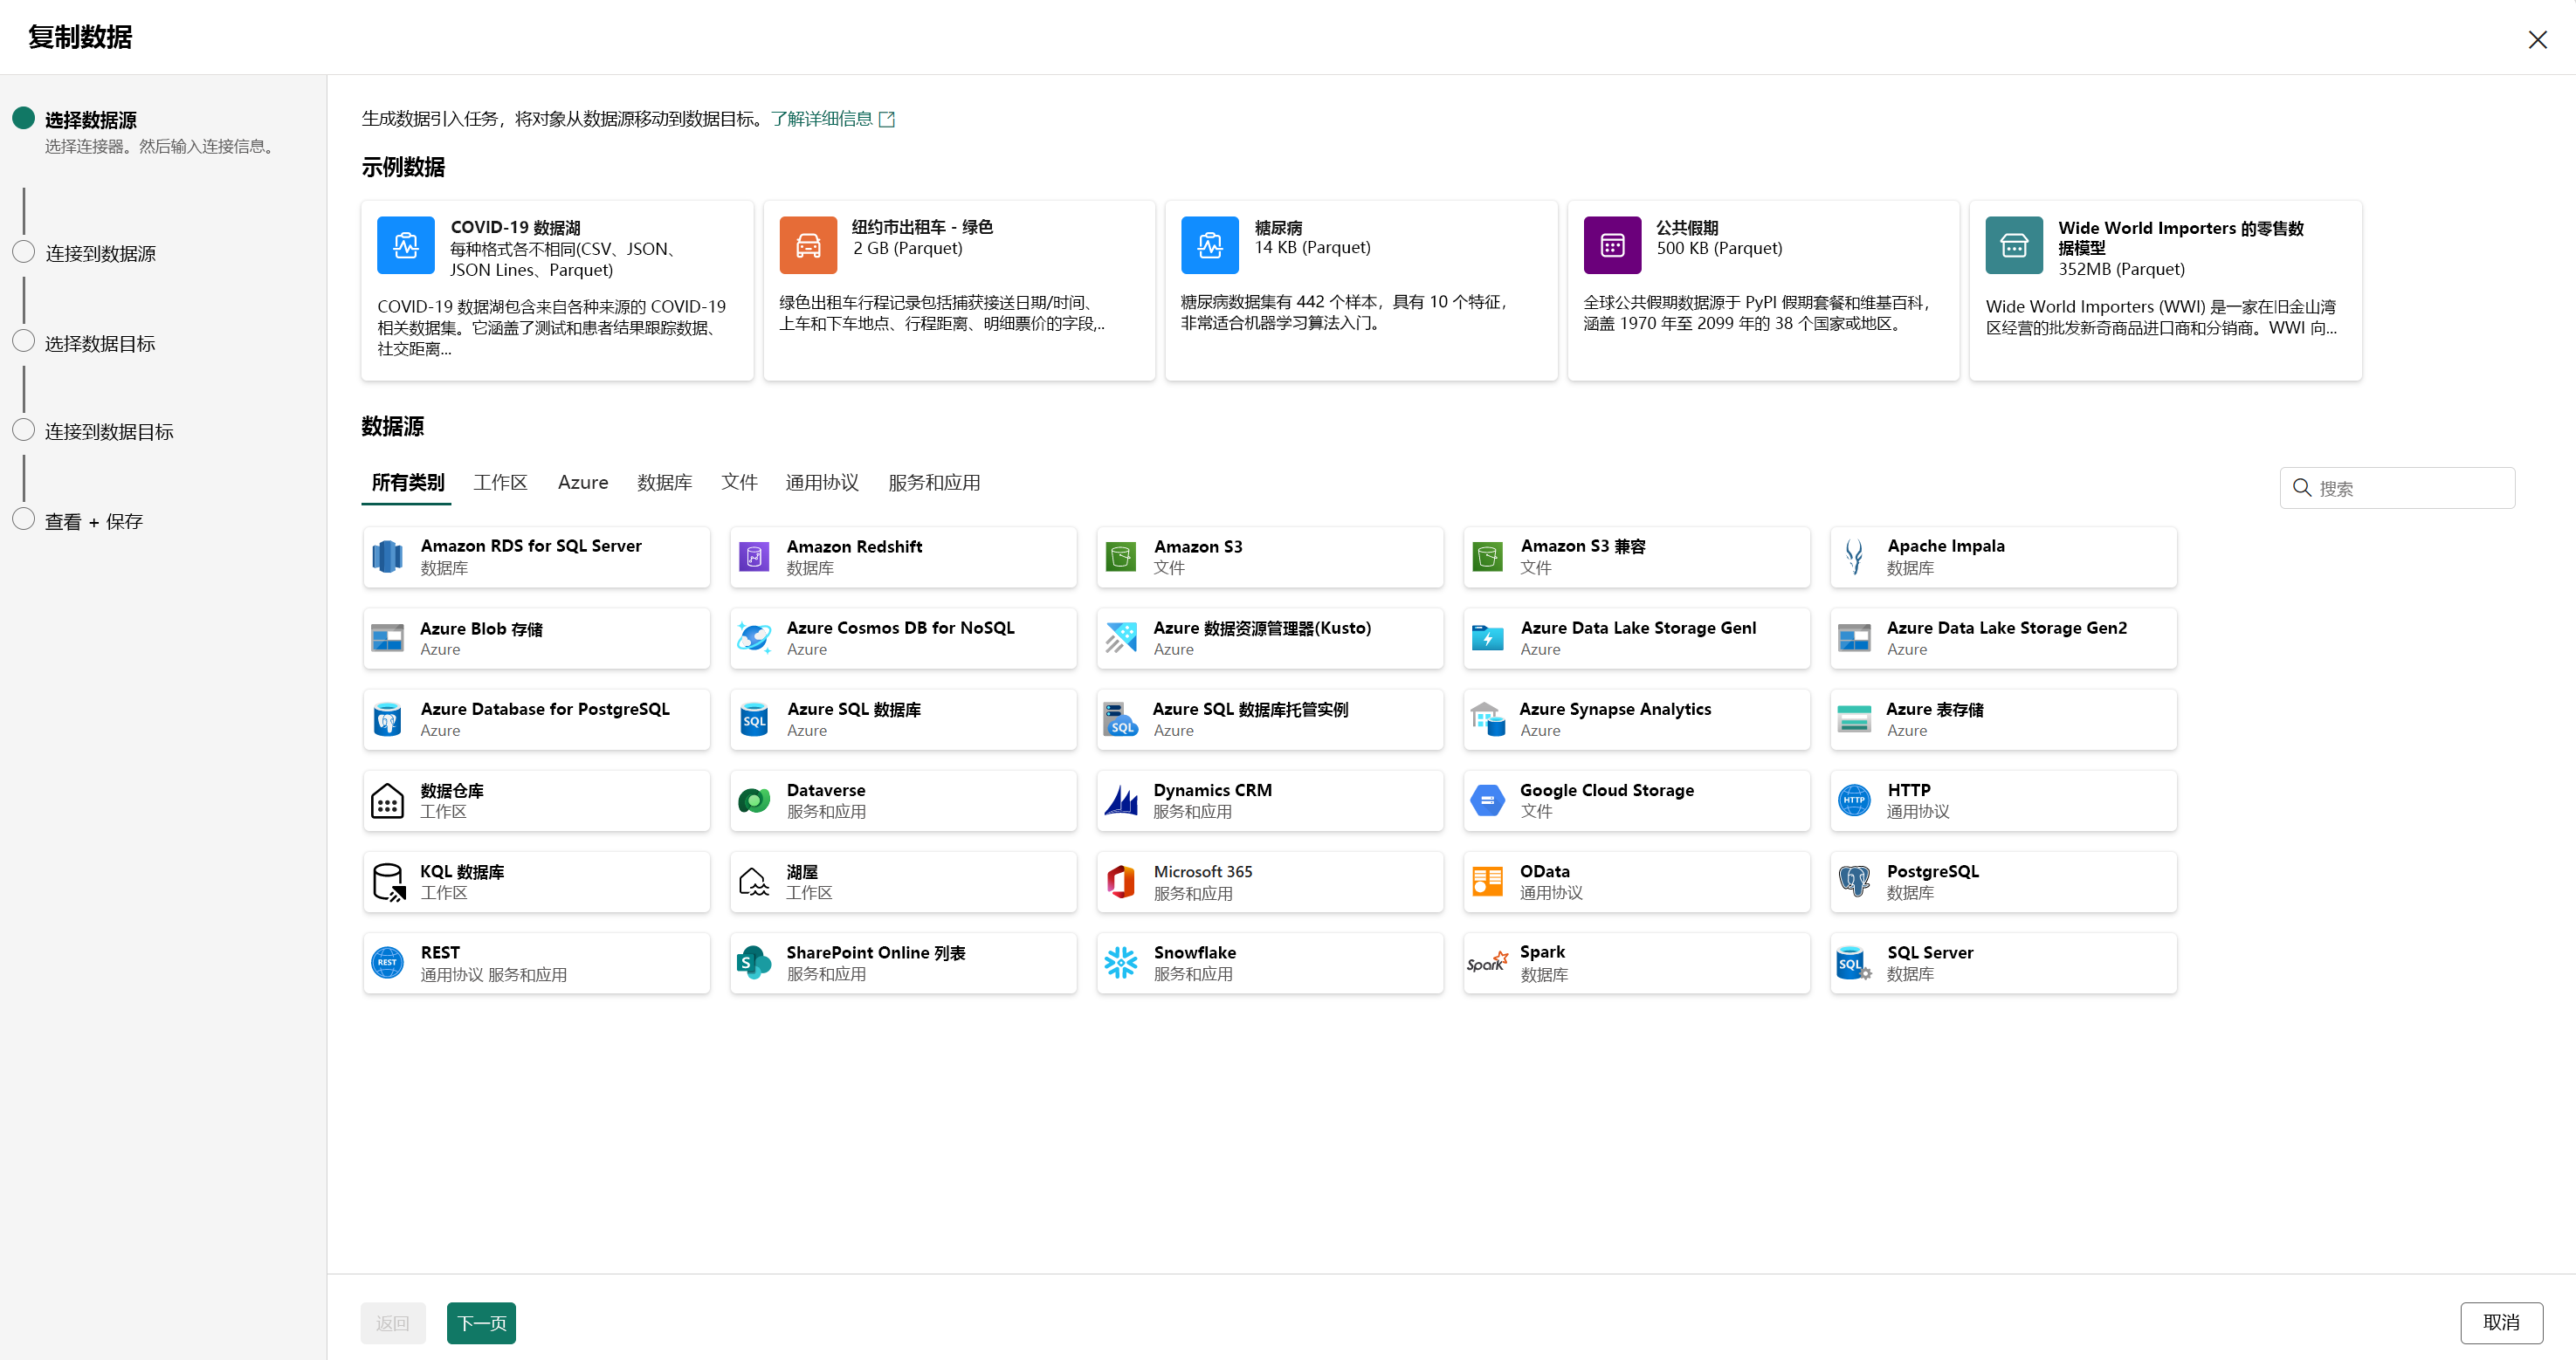The width and height of the screenshot is (2576, 1360).
Task: Switch to the 文件 tab
Action: coord(739,483)
